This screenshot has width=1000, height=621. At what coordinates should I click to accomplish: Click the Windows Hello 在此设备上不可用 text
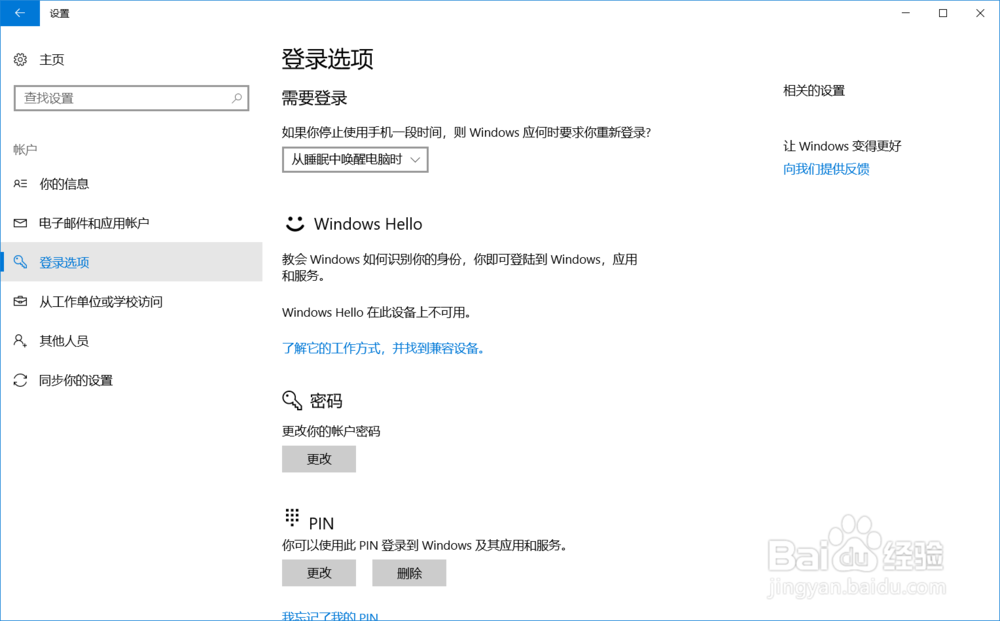click(x=377, y=312)
